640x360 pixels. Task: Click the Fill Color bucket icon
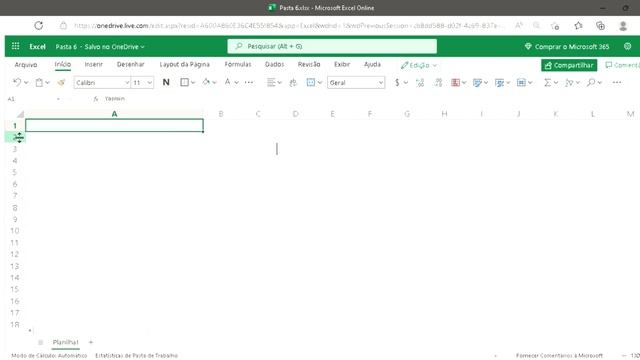pyautogui.click(x=206, y=82)
